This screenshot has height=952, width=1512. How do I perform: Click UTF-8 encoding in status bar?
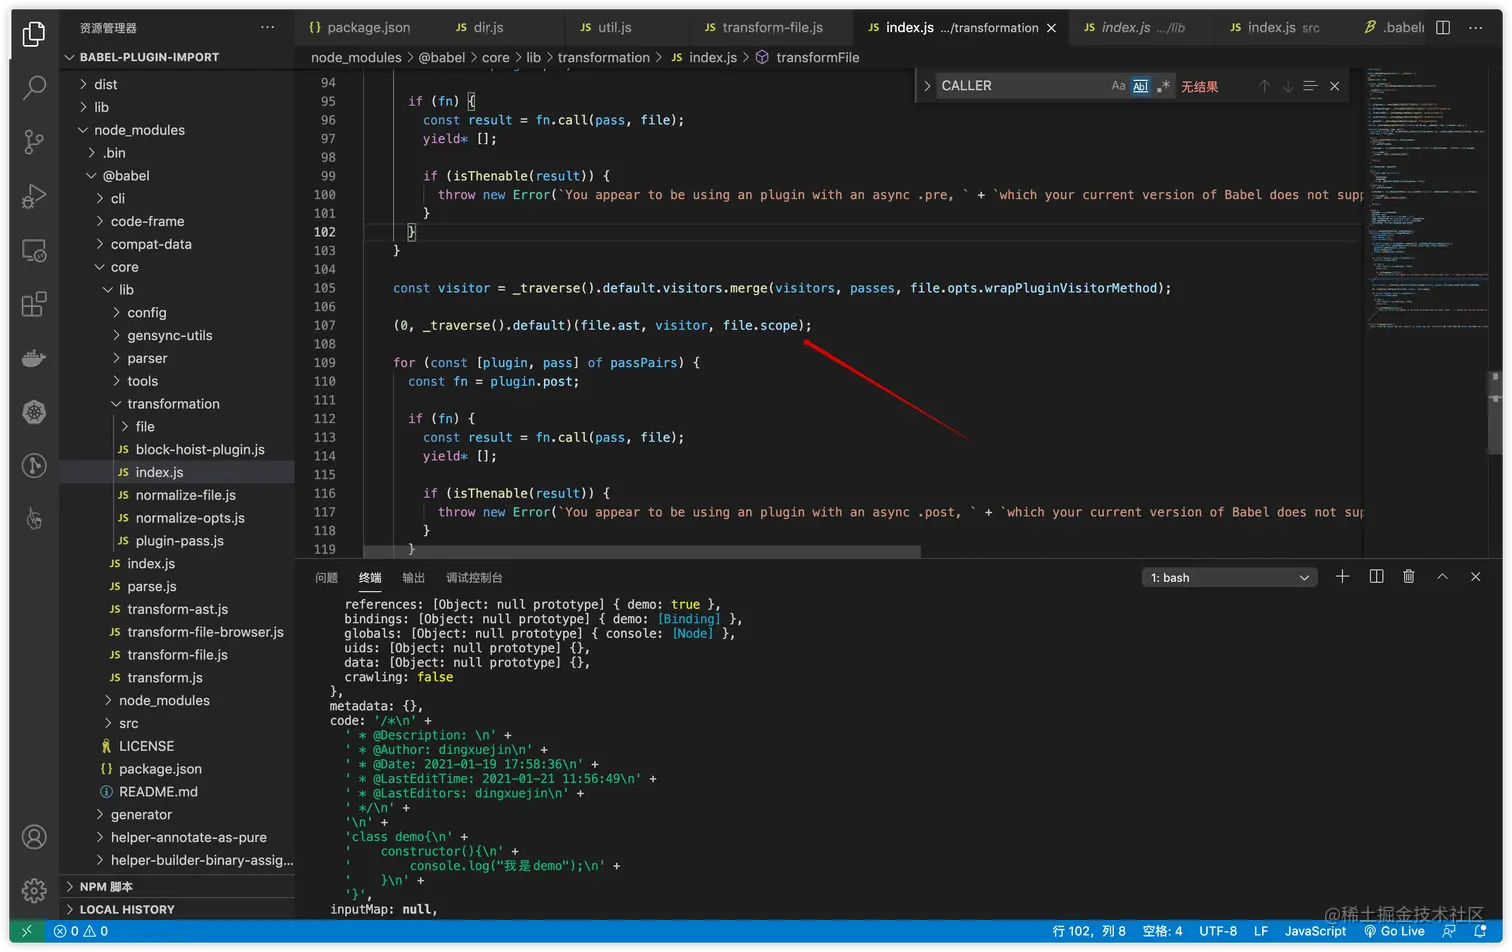[x=1218, y=931]
